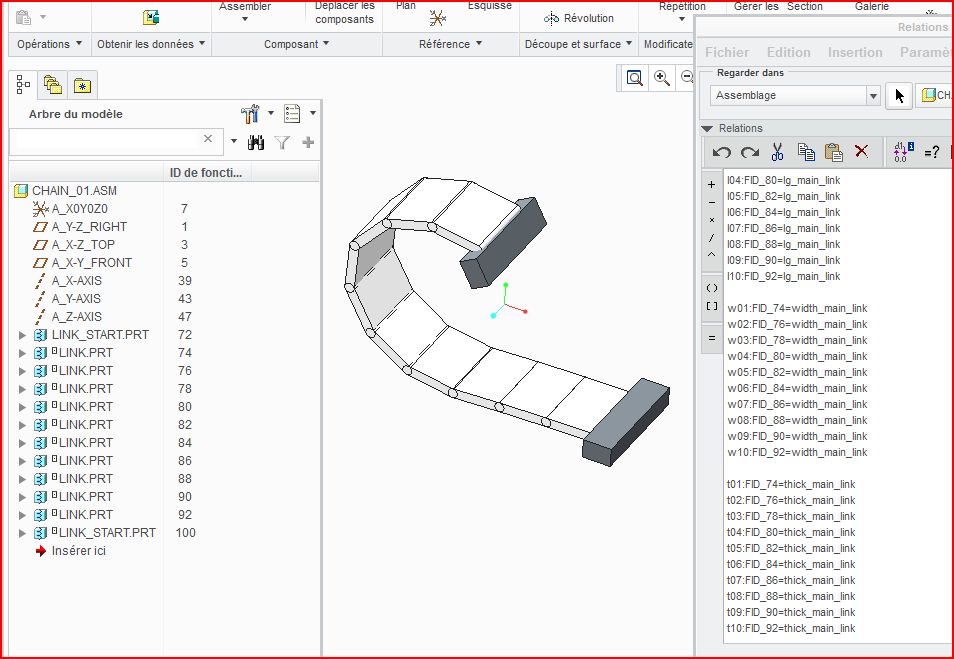Open Opérations ribbon group dropdown

click(x=49, y=44)
